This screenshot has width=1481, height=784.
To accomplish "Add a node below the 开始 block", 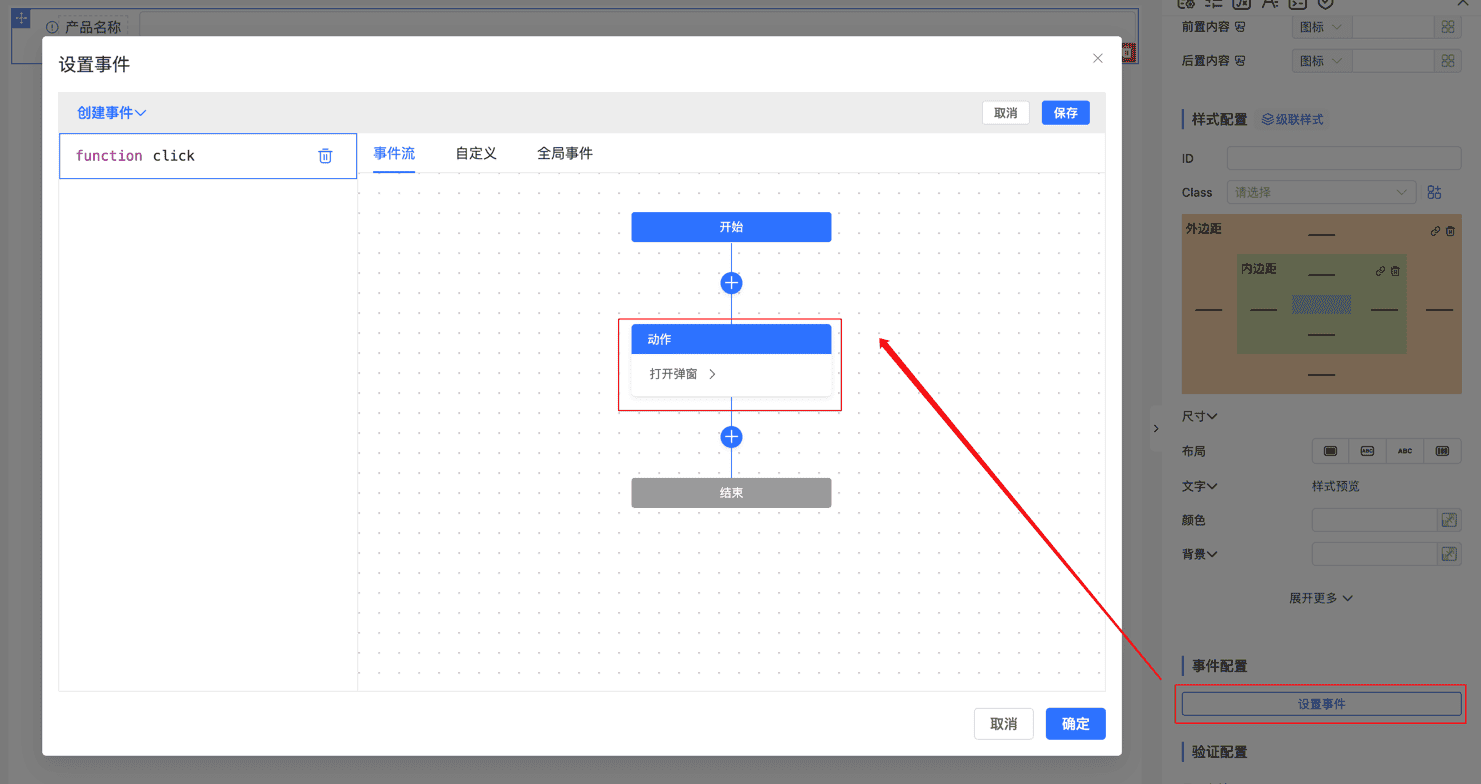I will [731, 283].
